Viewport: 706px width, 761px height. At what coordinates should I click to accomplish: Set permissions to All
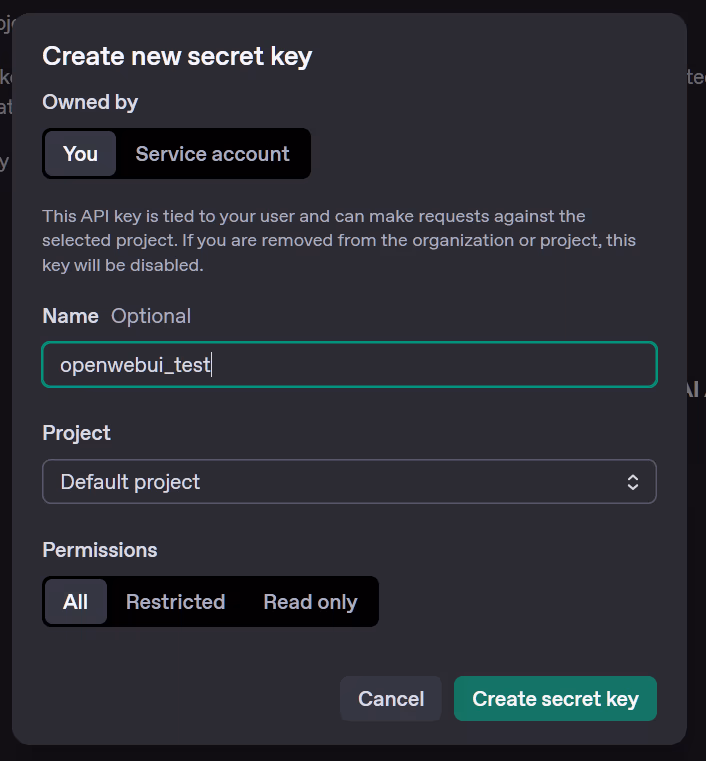[x=75, y=602]
